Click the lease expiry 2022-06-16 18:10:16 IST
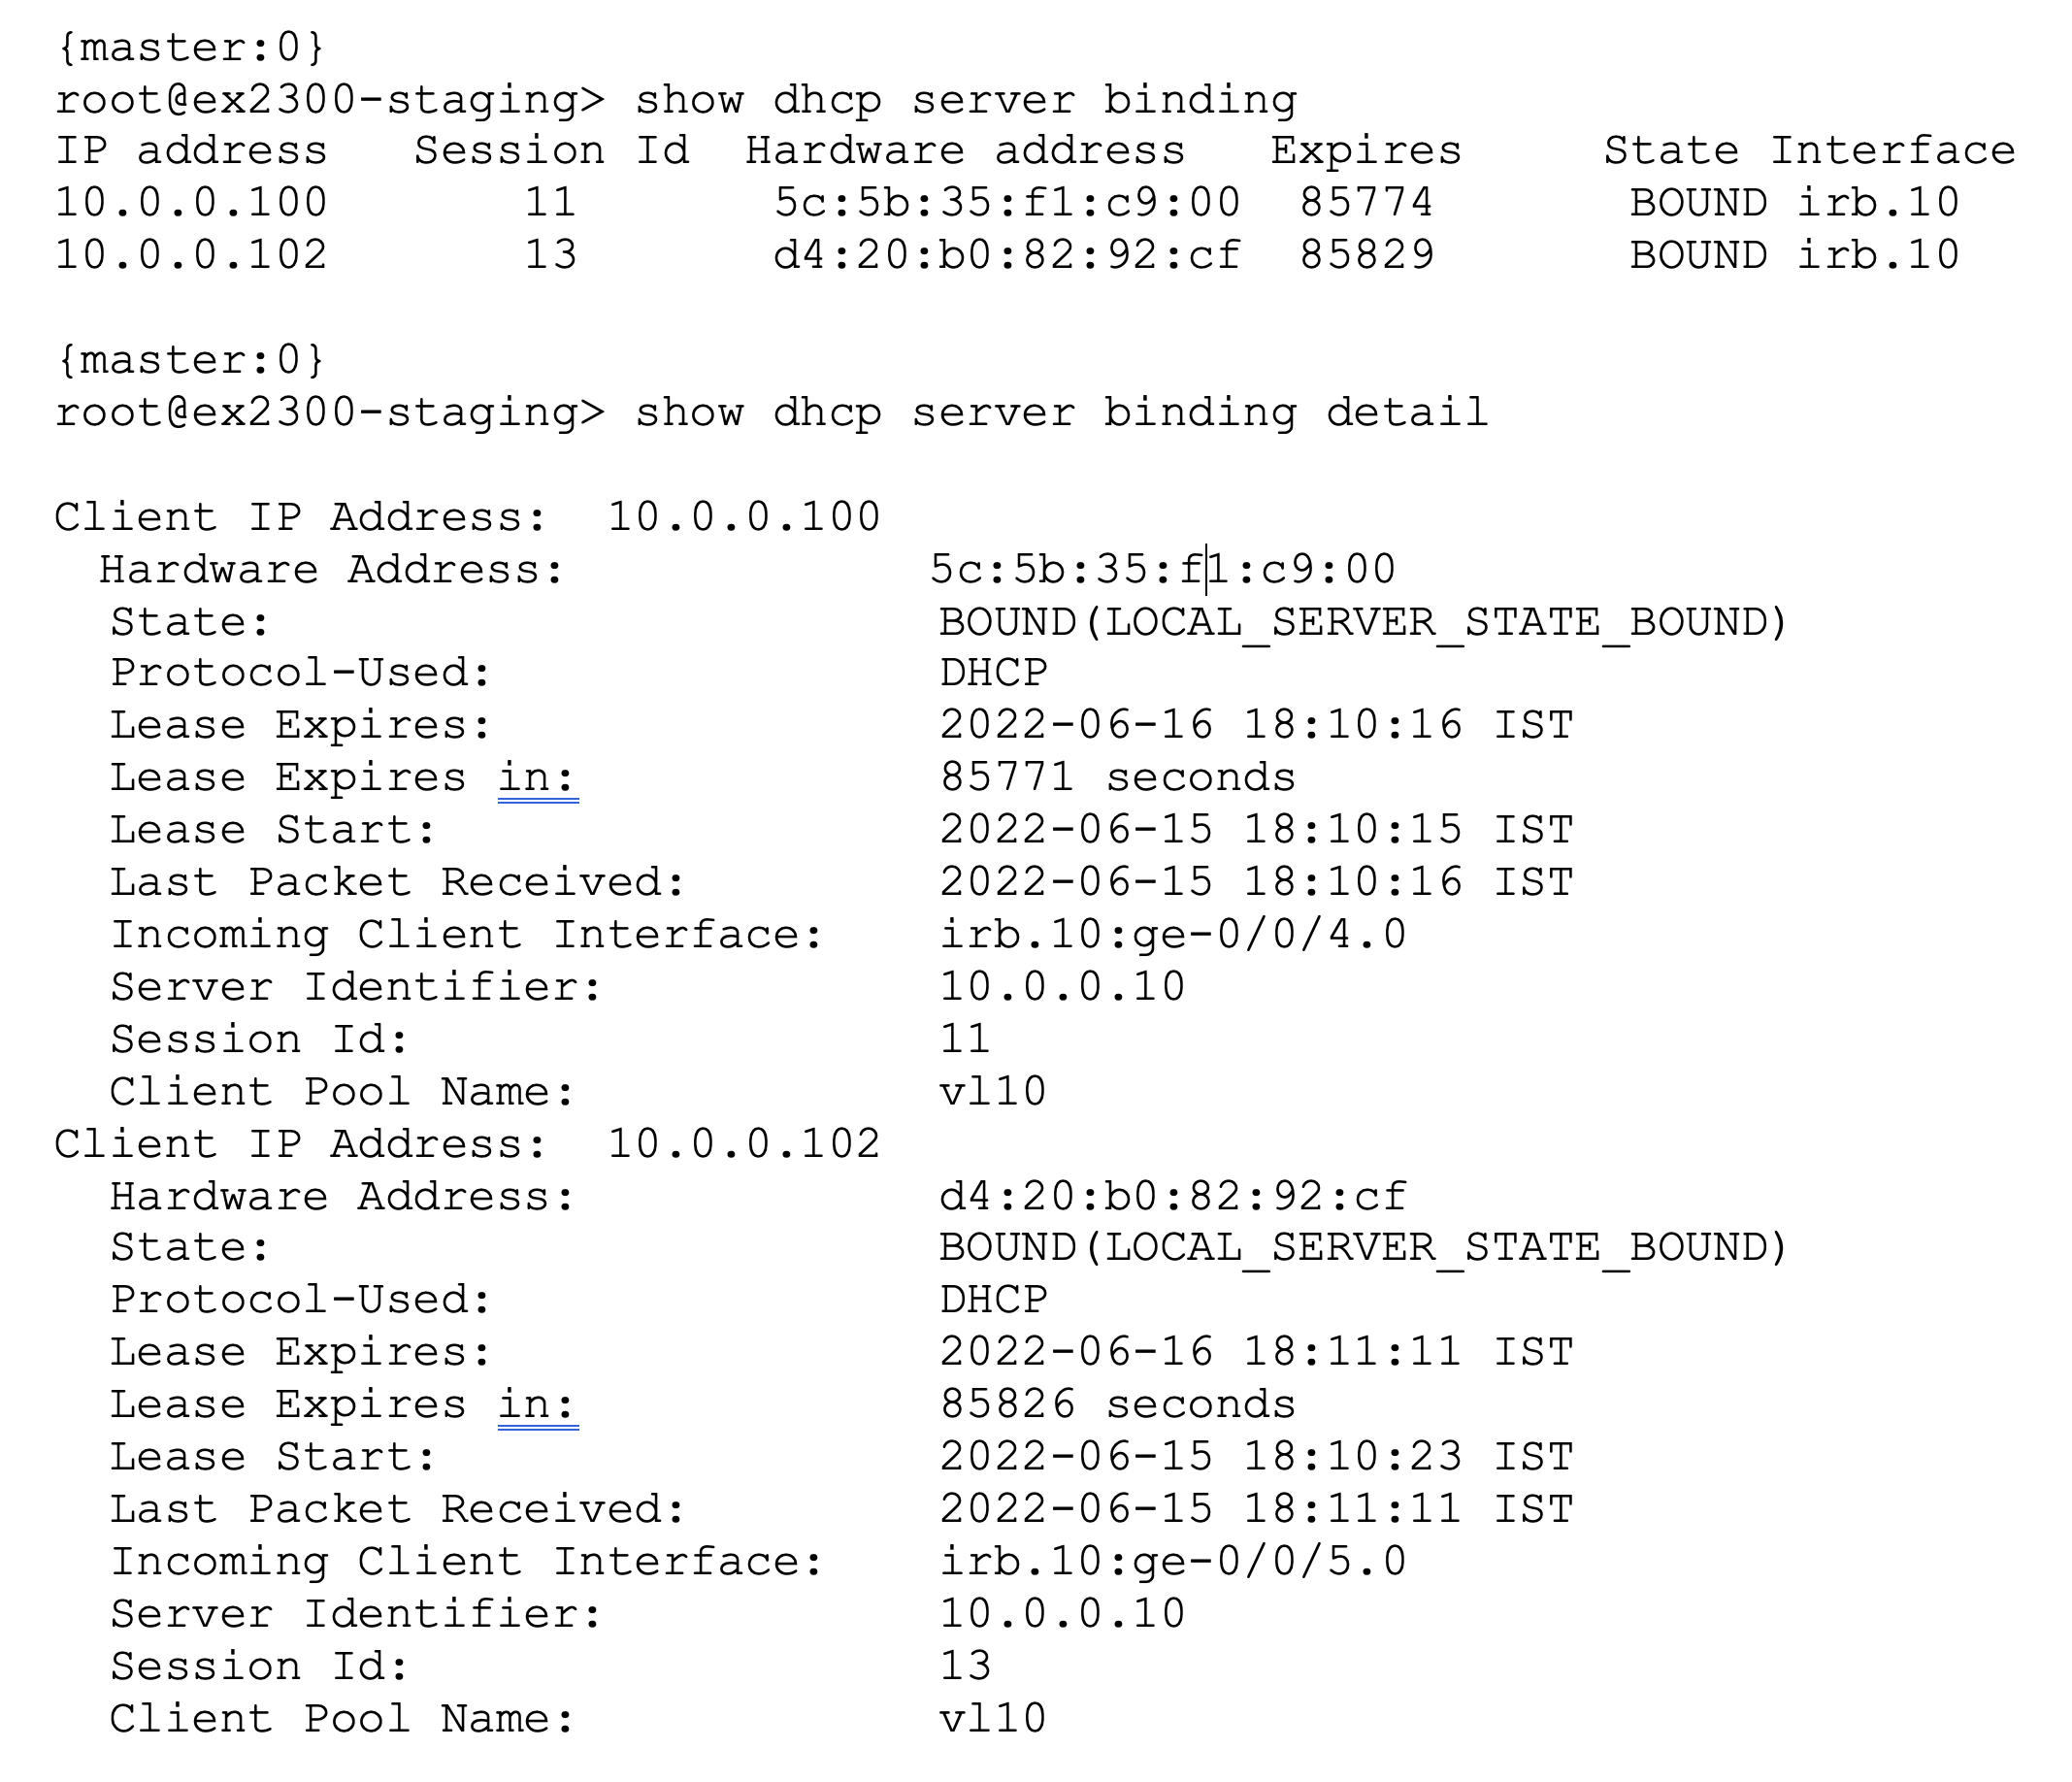The width and height of the screenshot is (2072, 1782). pos(1256,725)
